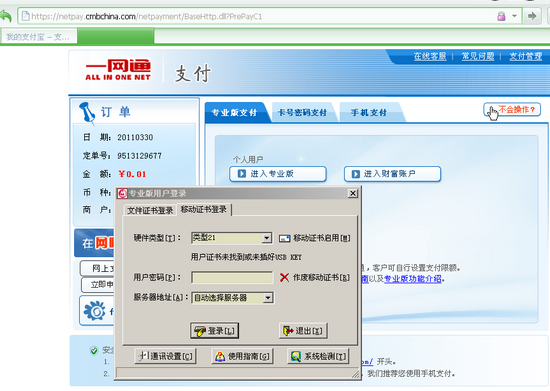Image resolution: width=550 pixels, height=391 pixels.
Task: Switch to the 手机支付 tab
Action: point(369,113)
